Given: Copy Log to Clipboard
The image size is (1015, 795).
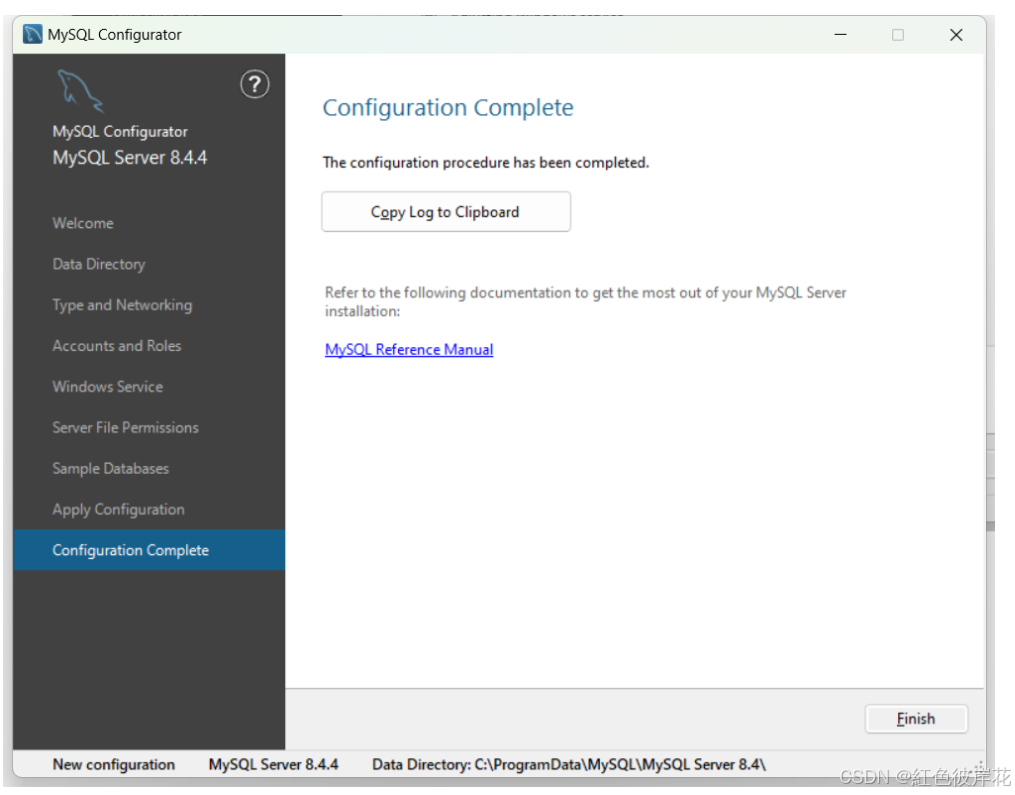Looking at the screenshot, I should [x=446, y=212].
